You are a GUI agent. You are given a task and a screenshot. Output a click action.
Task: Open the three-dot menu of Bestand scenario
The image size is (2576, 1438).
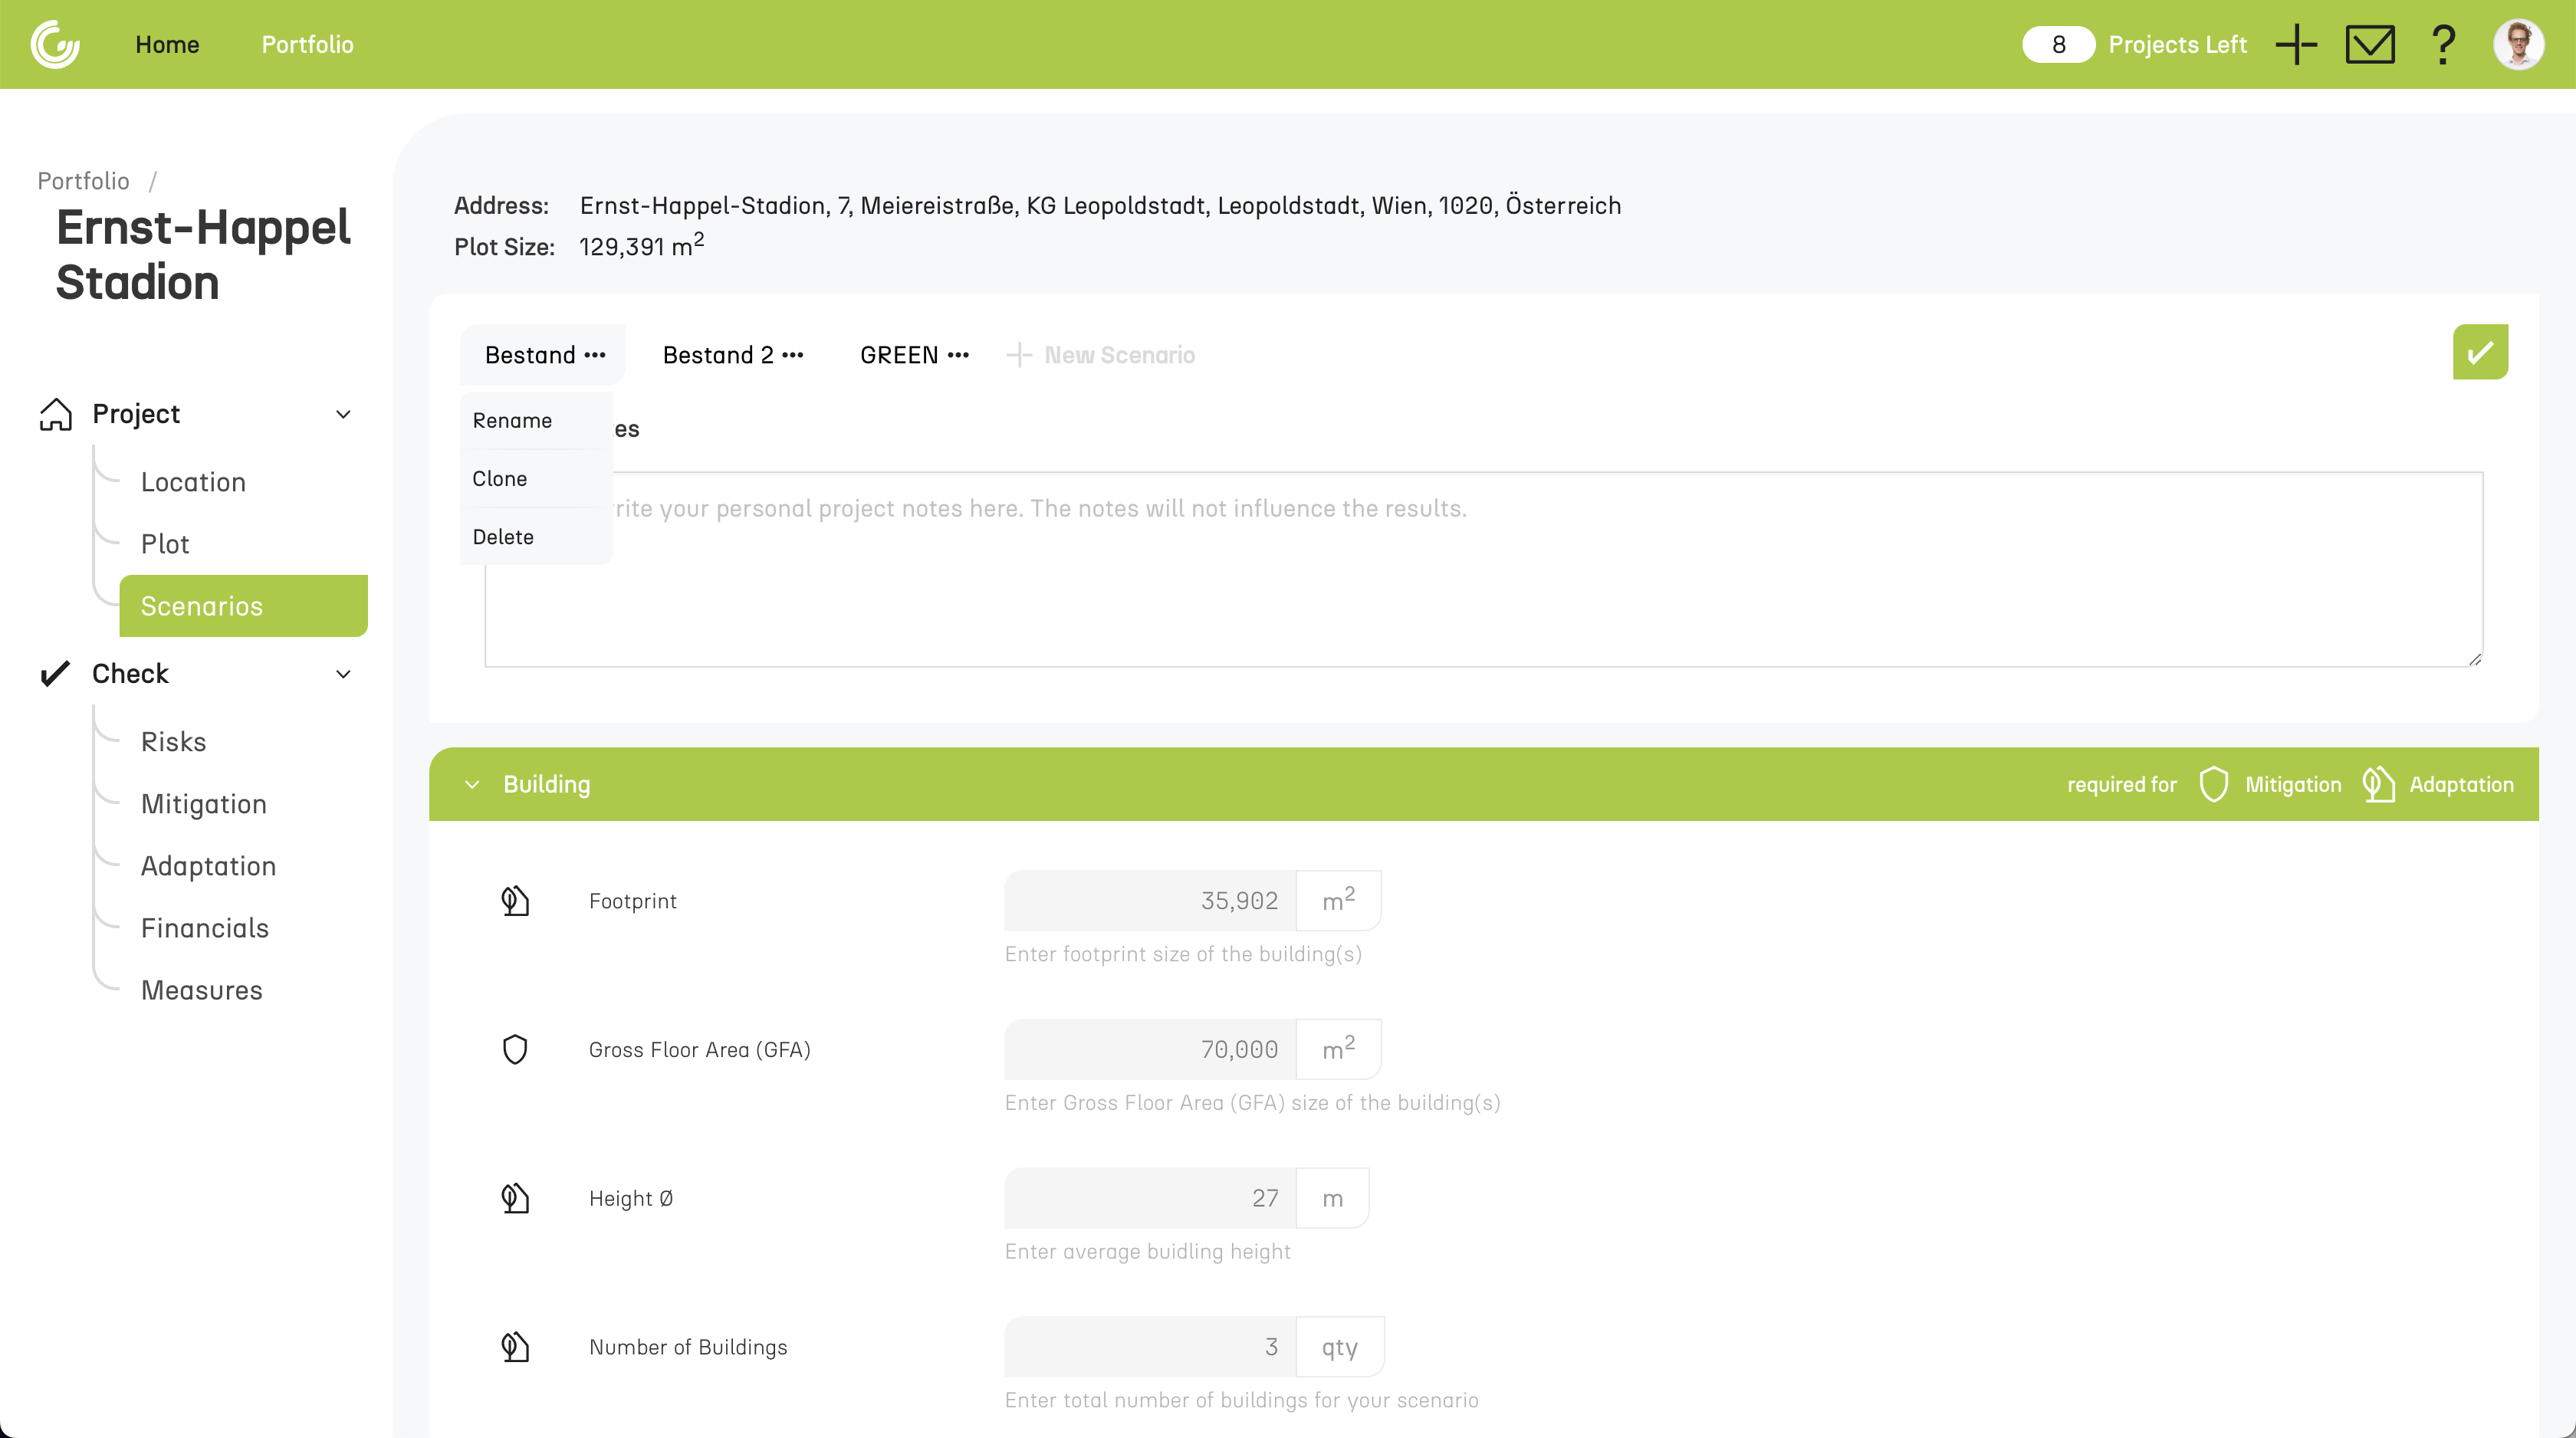tap(595, 355)
